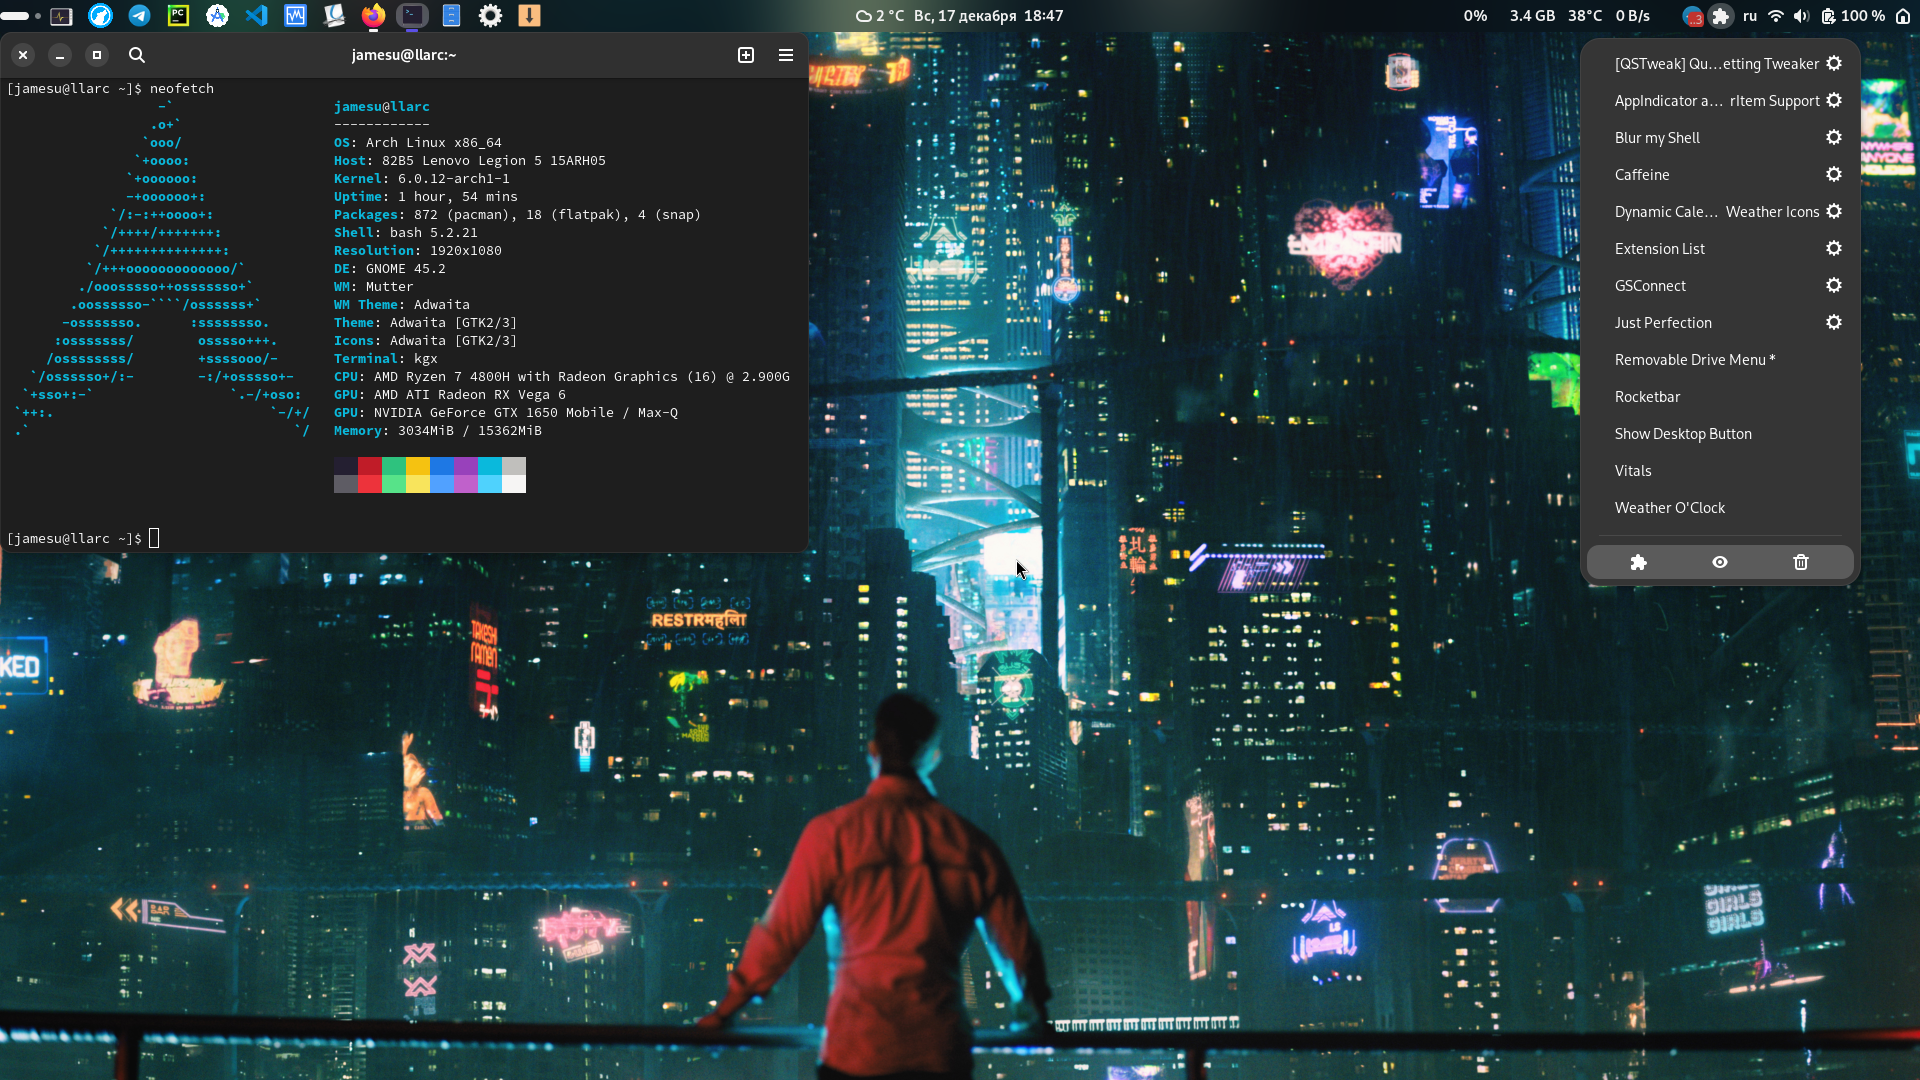The width and height of the screenshot is (1920, 1080).
Task: Open Vitals menu via 38°C reading
Action: pos(1585,16)
